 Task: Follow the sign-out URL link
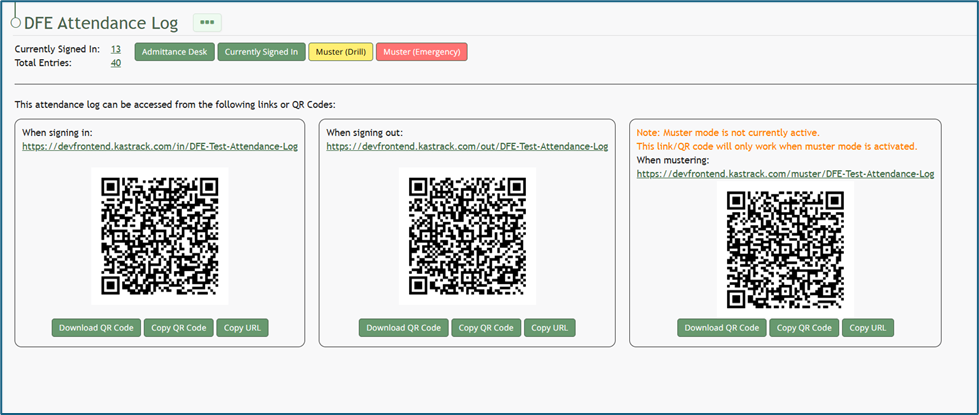(x=467, y=146)
